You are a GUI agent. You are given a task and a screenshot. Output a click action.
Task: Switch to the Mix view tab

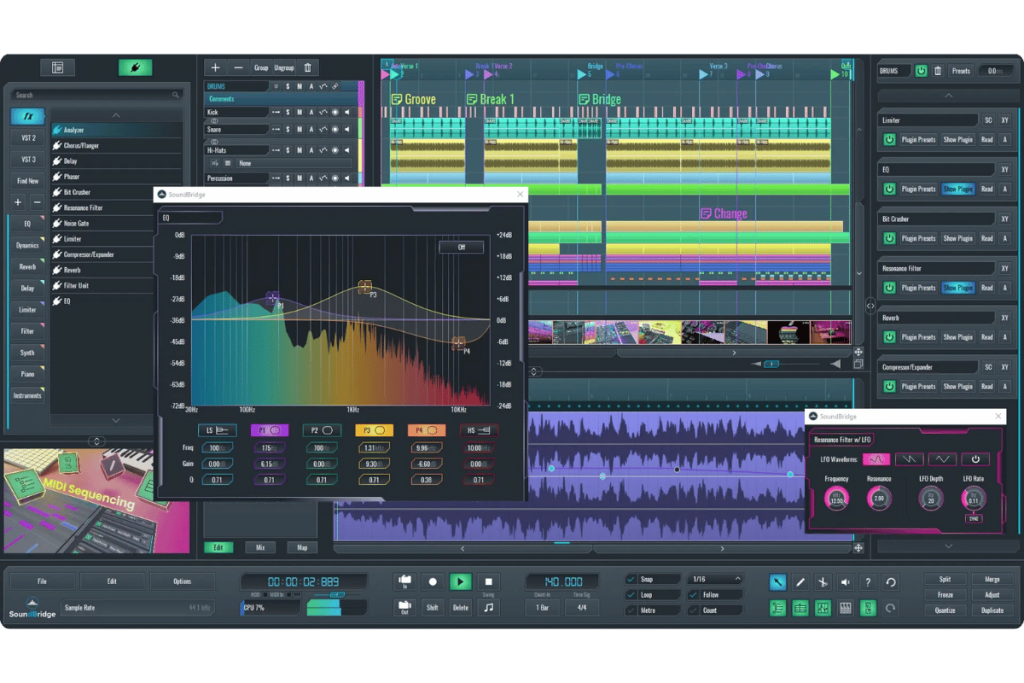pyautogui.click(x=261, y=547)
